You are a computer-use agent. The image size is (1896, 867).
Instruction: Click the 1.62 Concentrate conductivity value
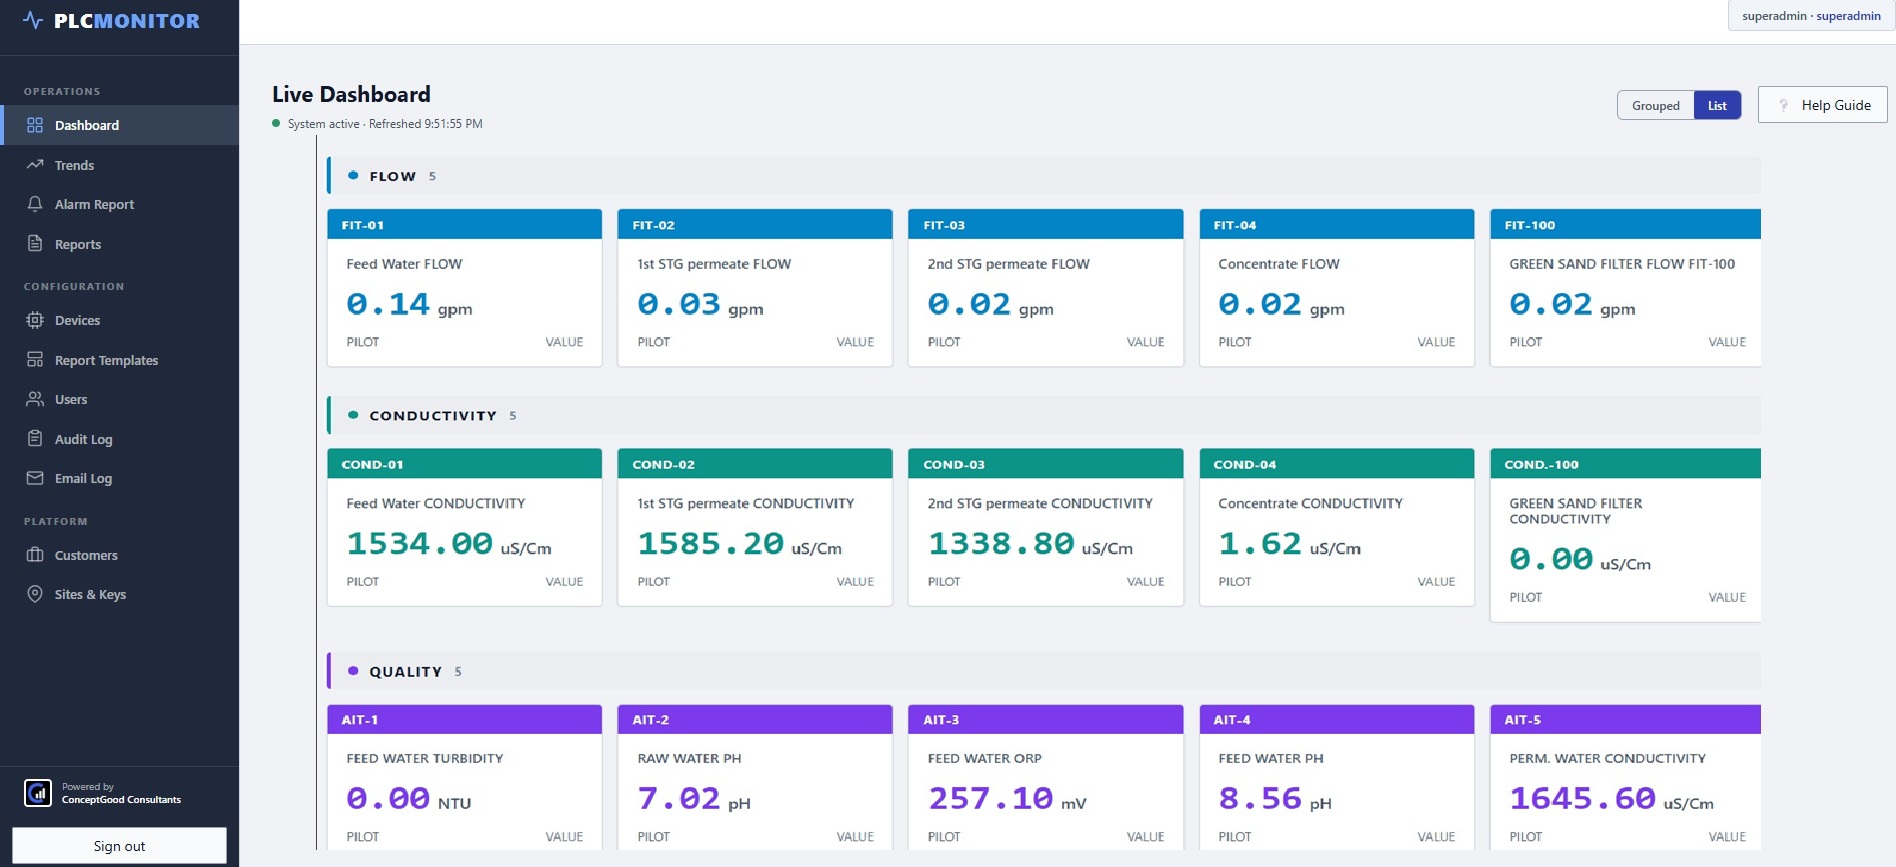coord(1260,544)
